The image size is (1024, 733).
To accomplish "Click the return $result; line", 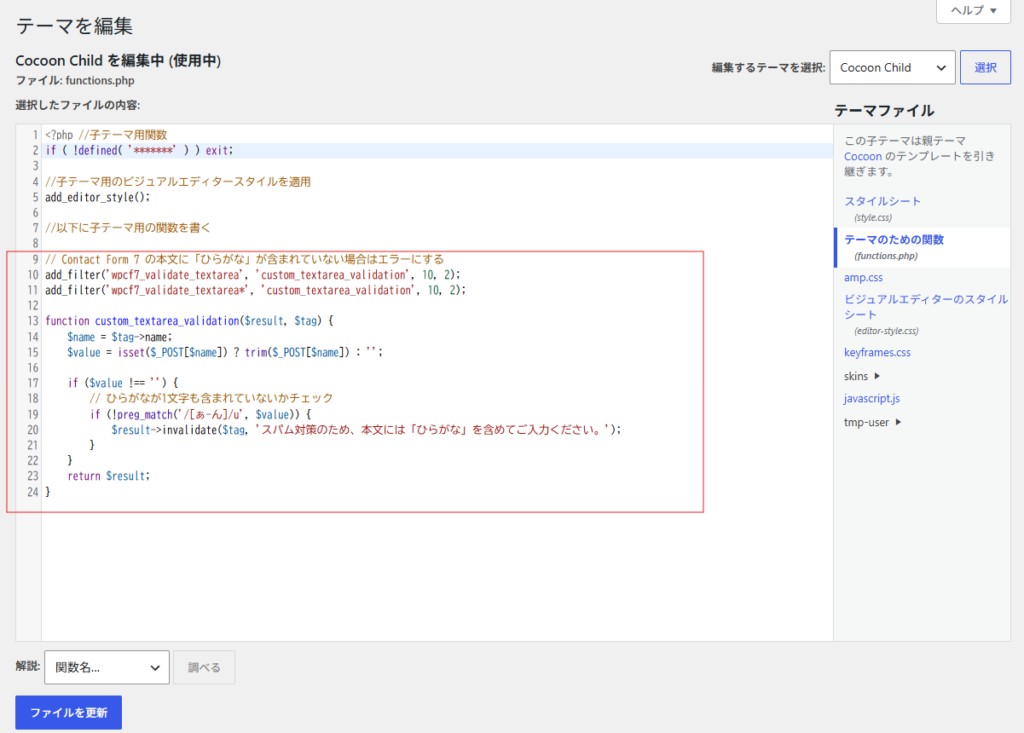I will (108, 476).
